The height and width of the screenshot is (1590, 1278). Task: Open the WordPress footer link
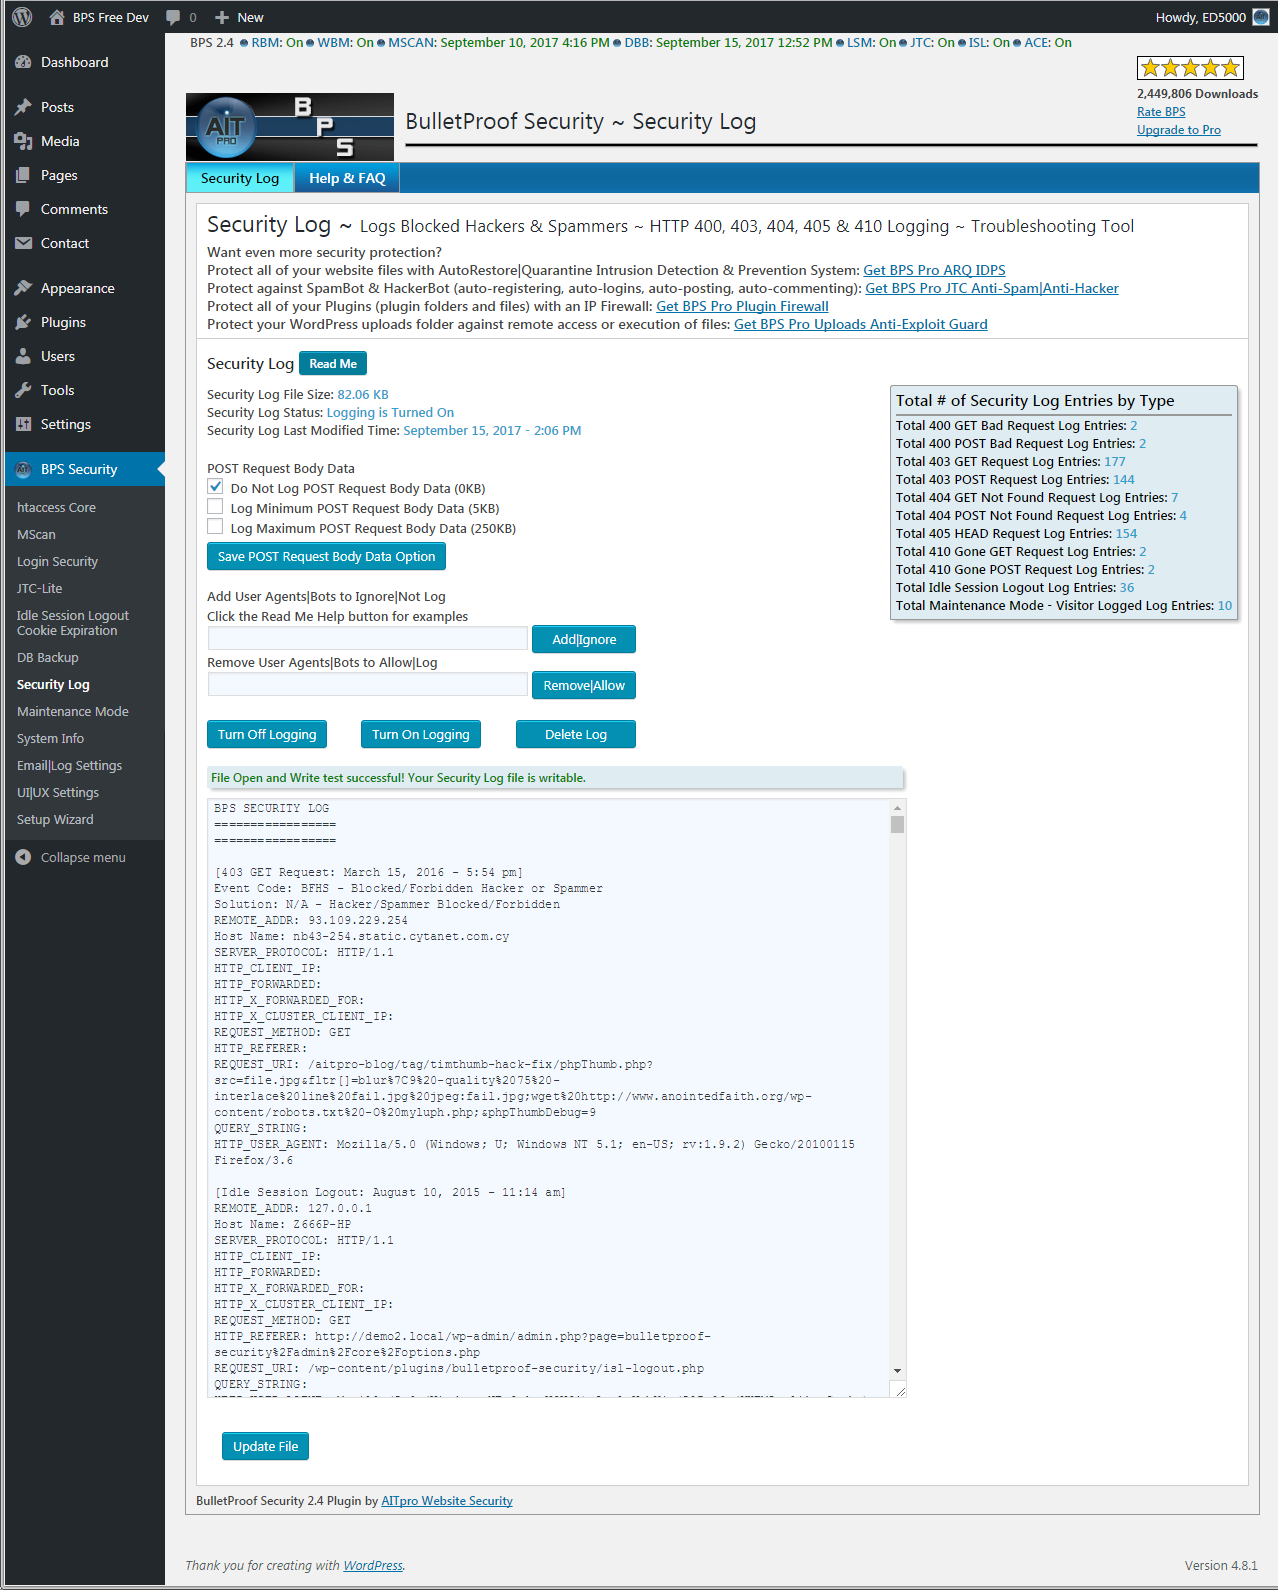click(373, 1566)
